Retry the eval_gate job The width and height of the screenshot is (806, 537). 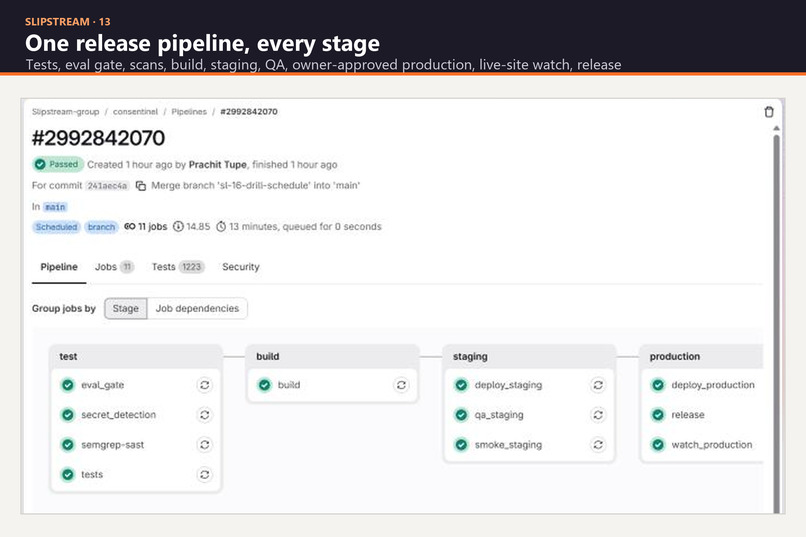205,385
